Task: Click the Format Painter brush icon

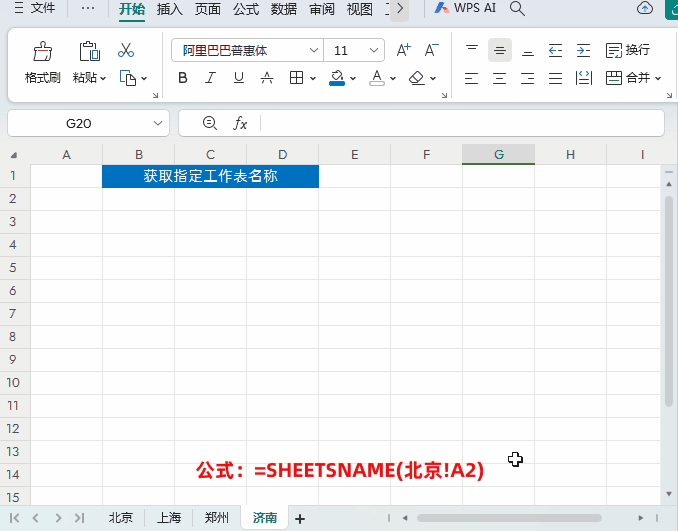Action: (42, 51)
